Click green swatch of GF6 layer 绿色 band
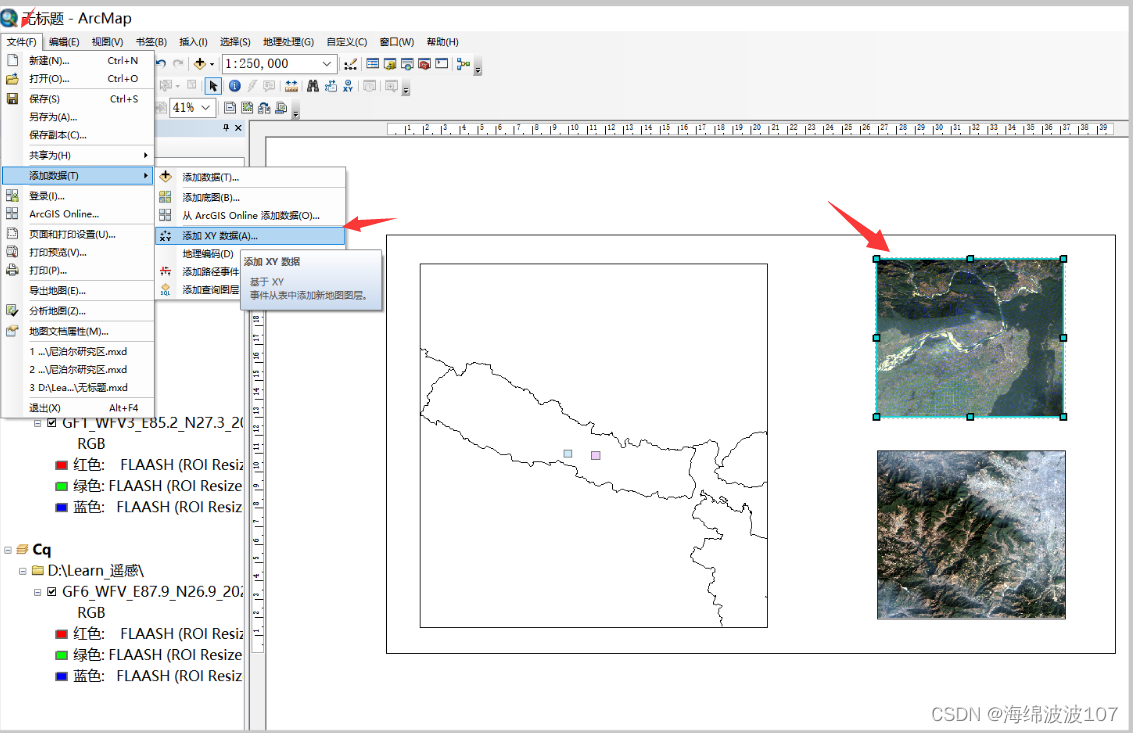 coord(61,656)
